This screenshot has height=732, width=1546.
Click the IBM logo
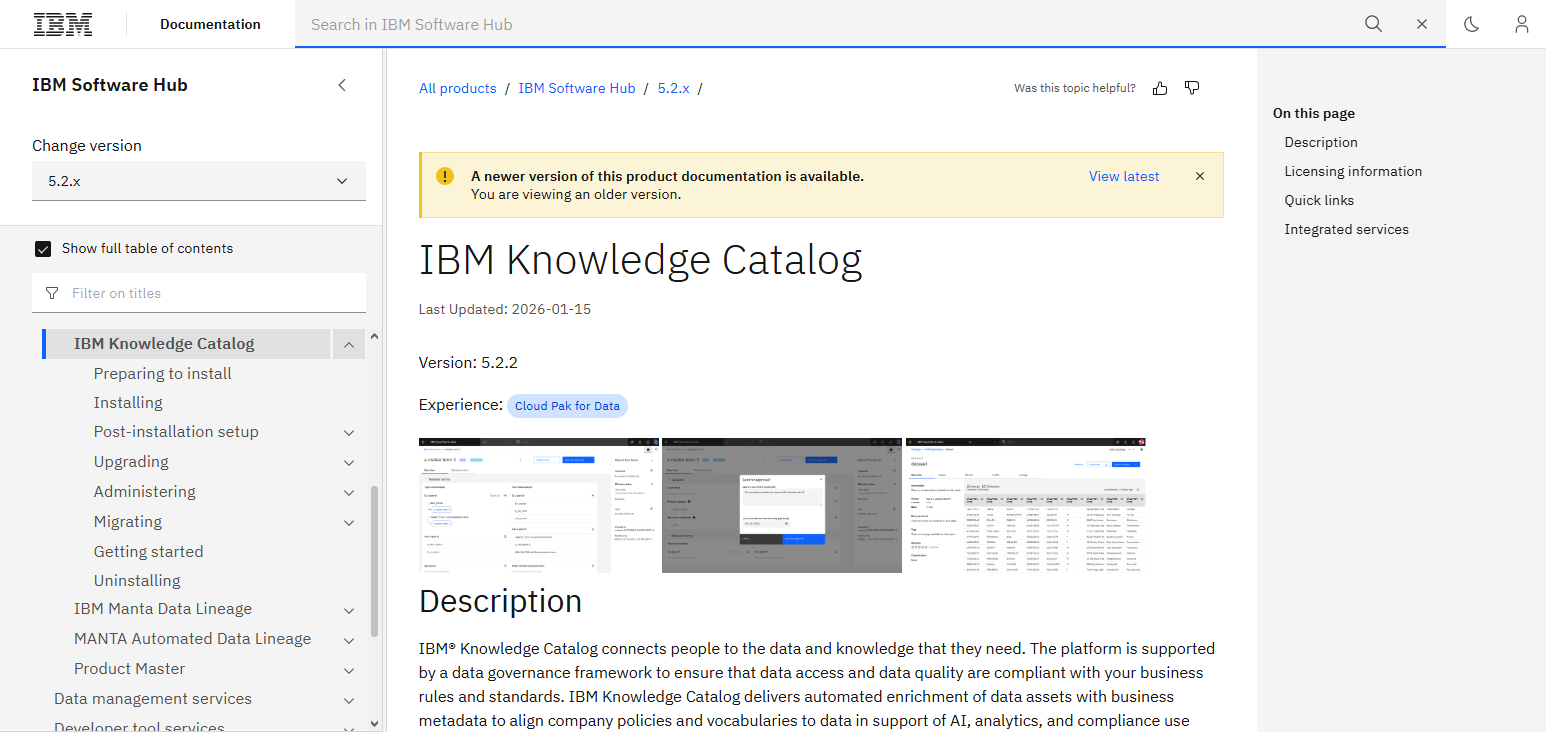point(63,24)
